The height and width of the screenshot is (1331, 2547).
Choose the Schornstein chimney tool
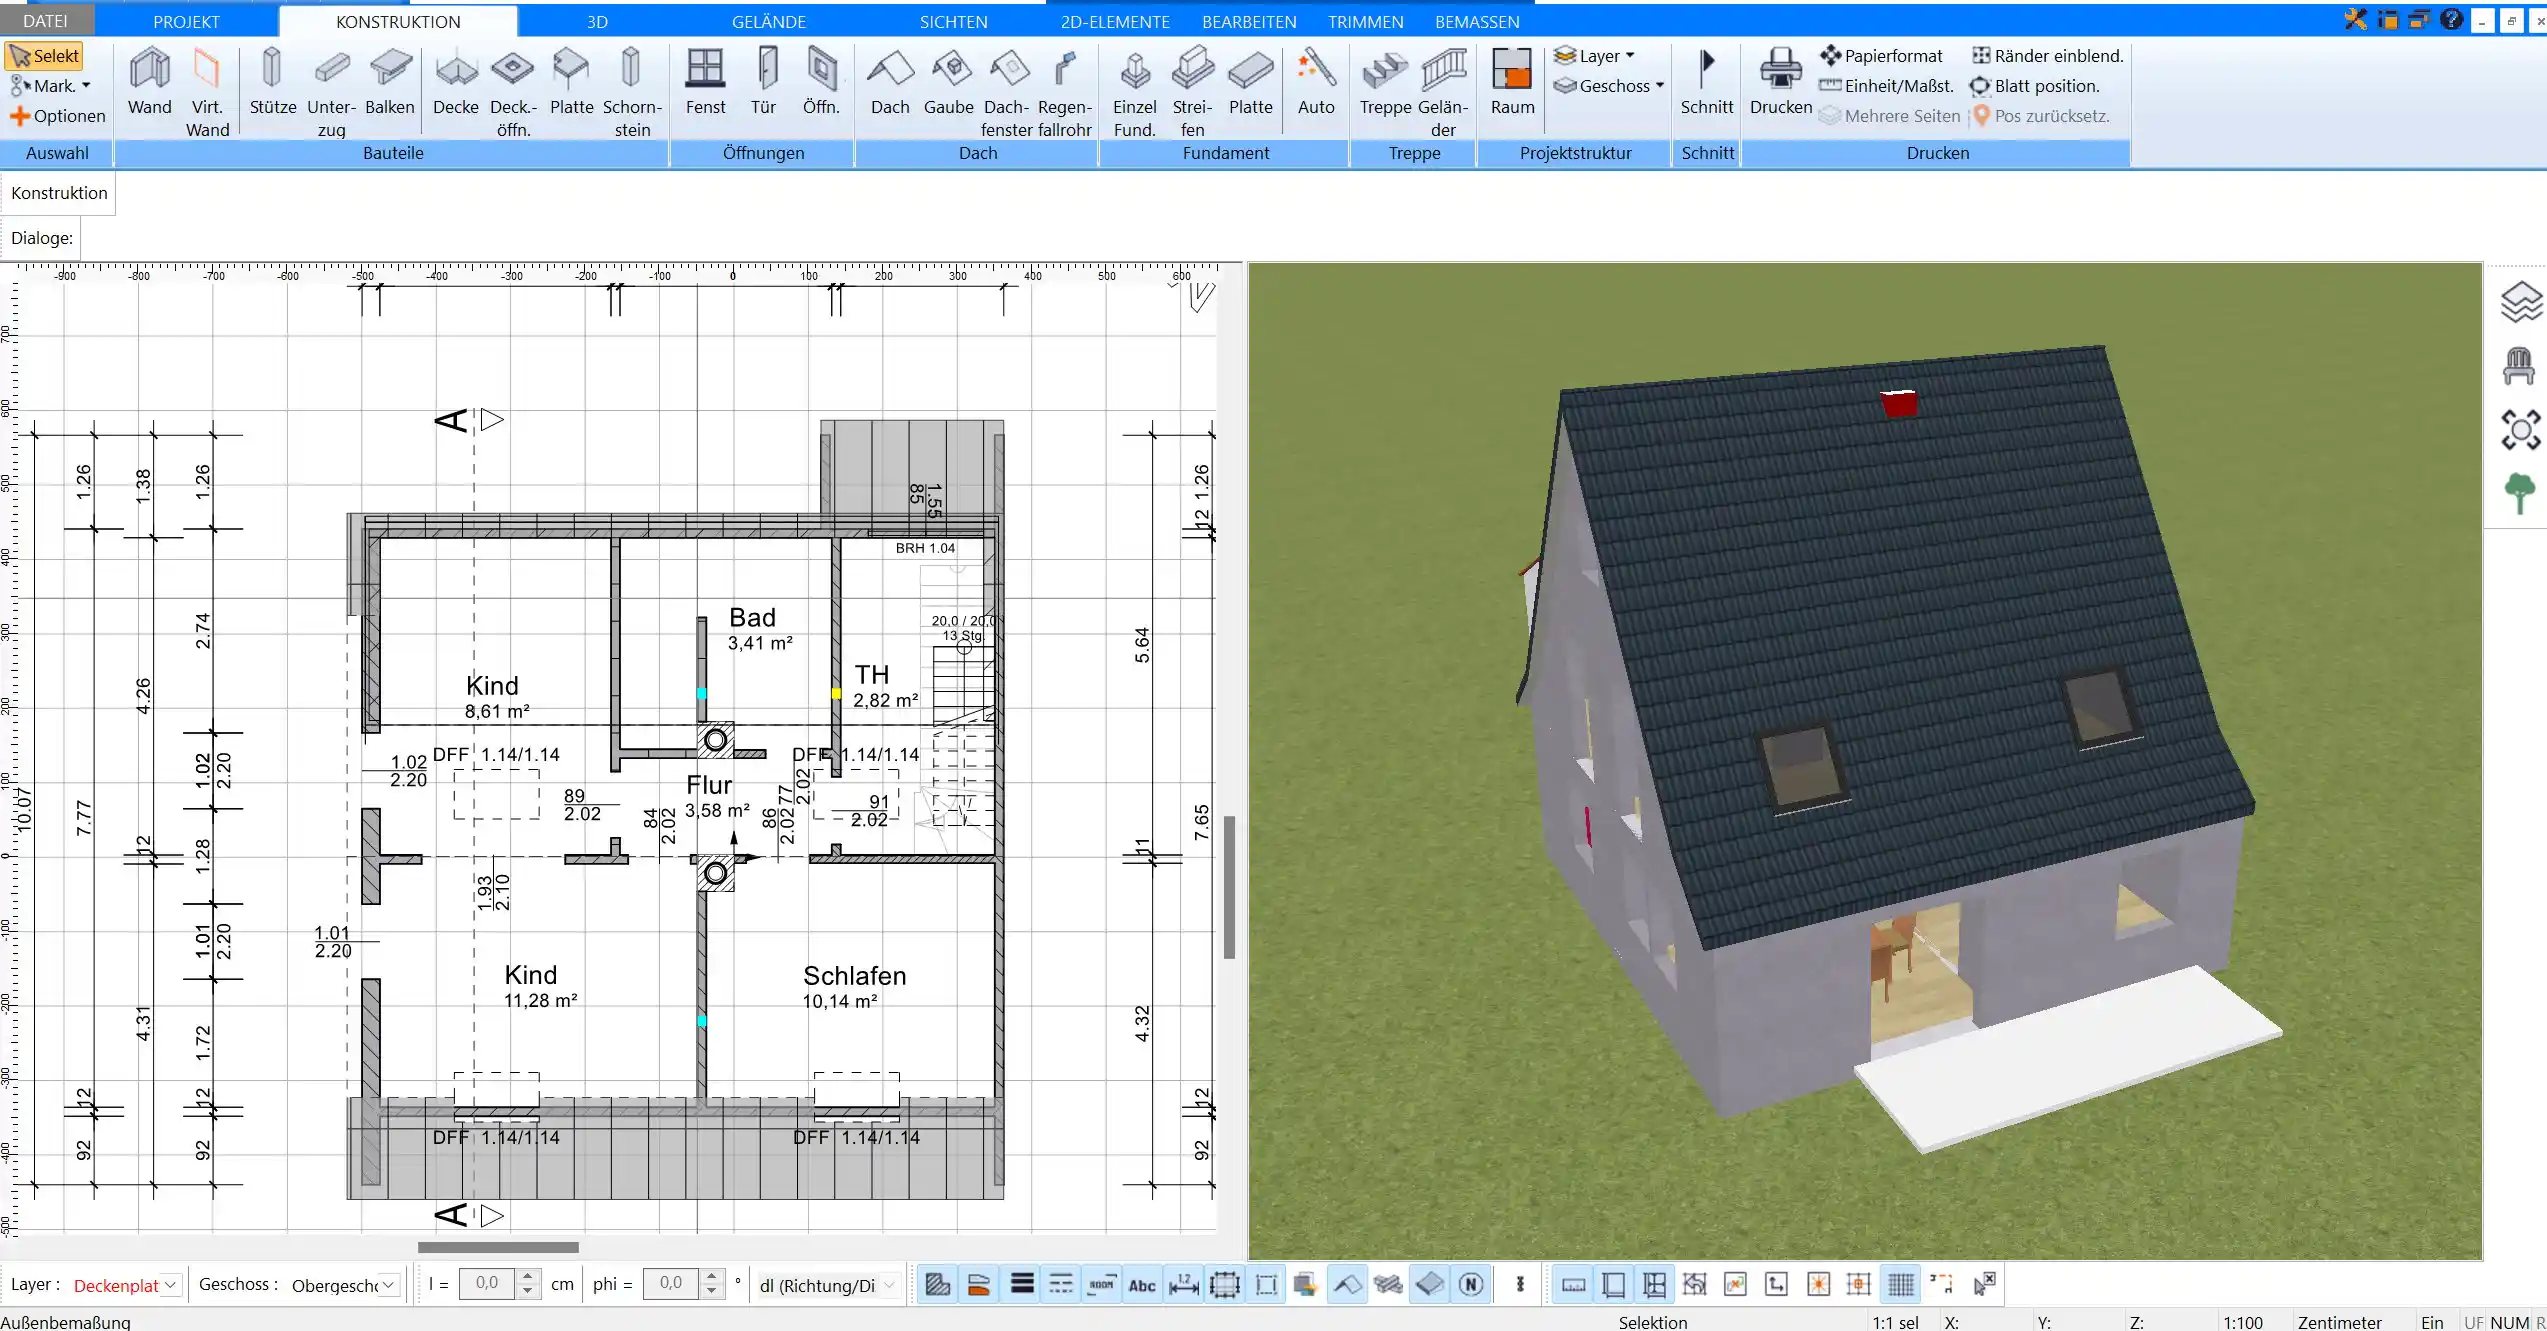point(631,92)
